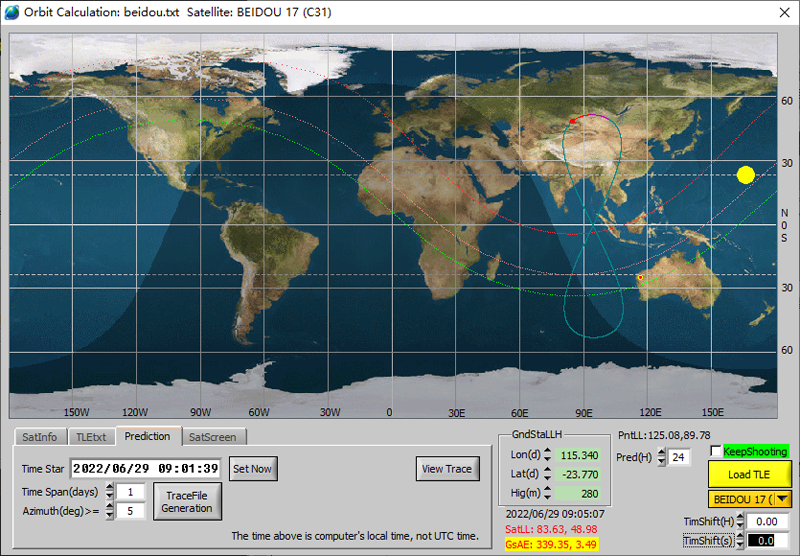This screenshot has width=800, height=556.
Task: Switch to the SatInfo tab
Action: coord(40,437)
